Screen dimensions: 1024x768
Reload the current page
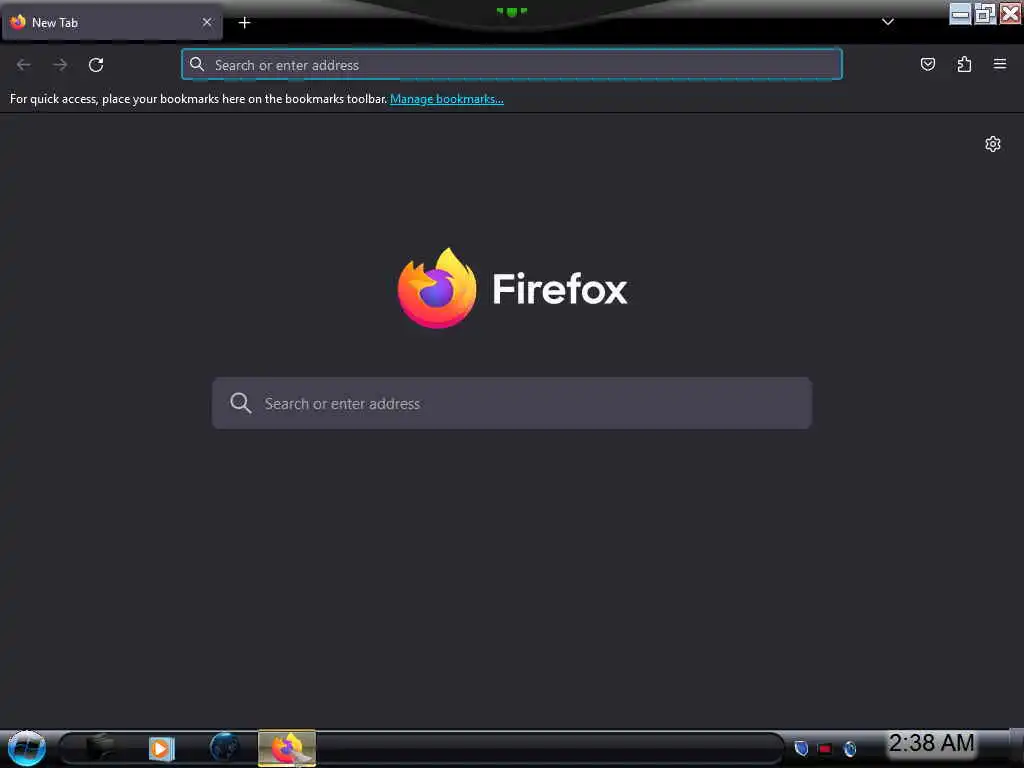(96, 65)
